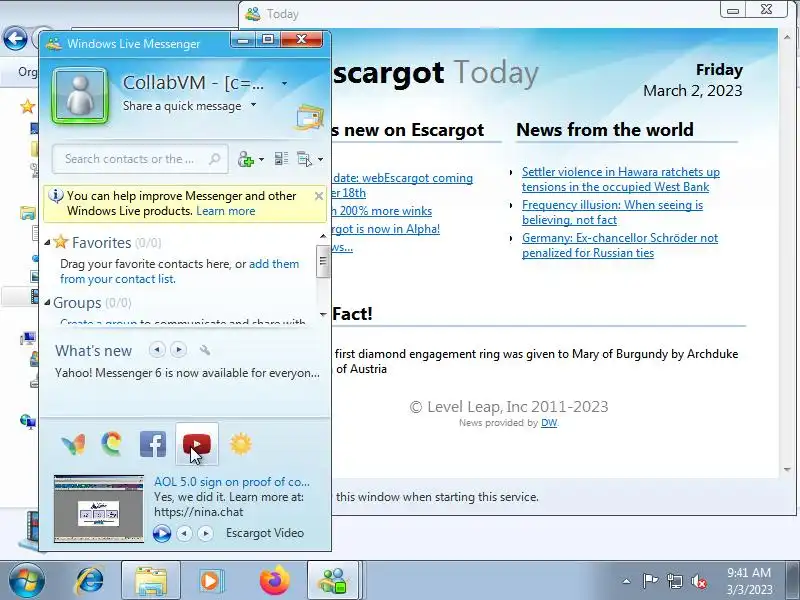Go to next Escargot Video item

(x=206, y=534)
